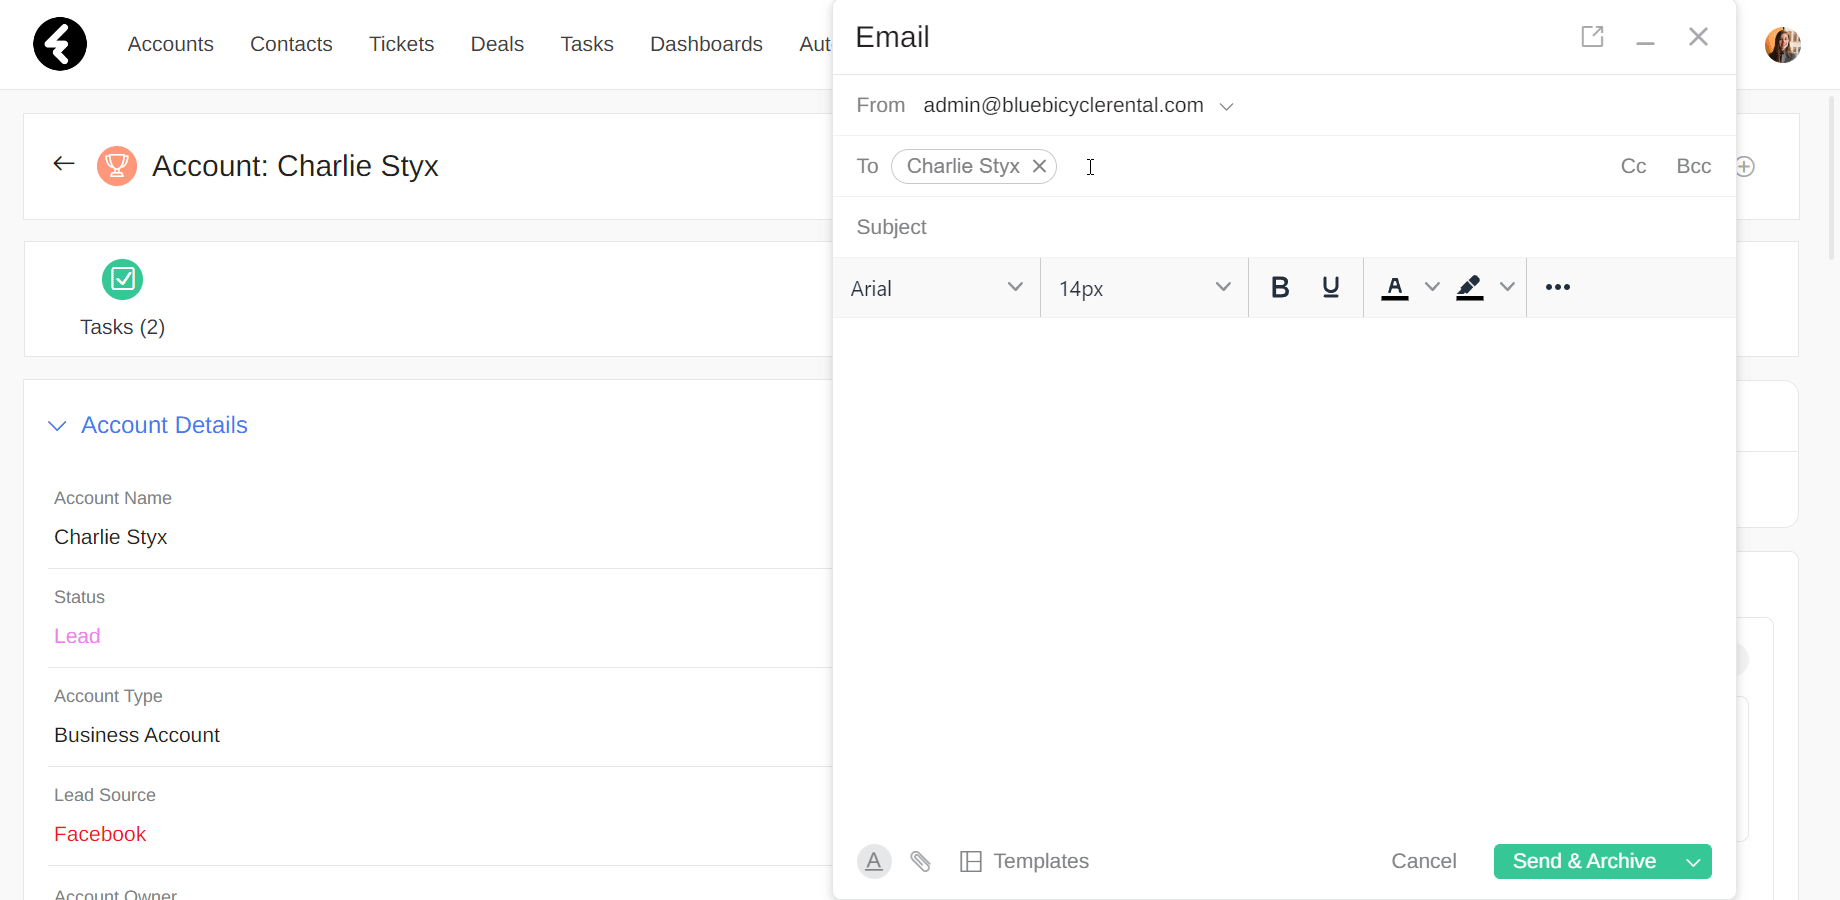1840x900 pixels.
Task: Click the Facebook lead source value
Action: [100, 834]
